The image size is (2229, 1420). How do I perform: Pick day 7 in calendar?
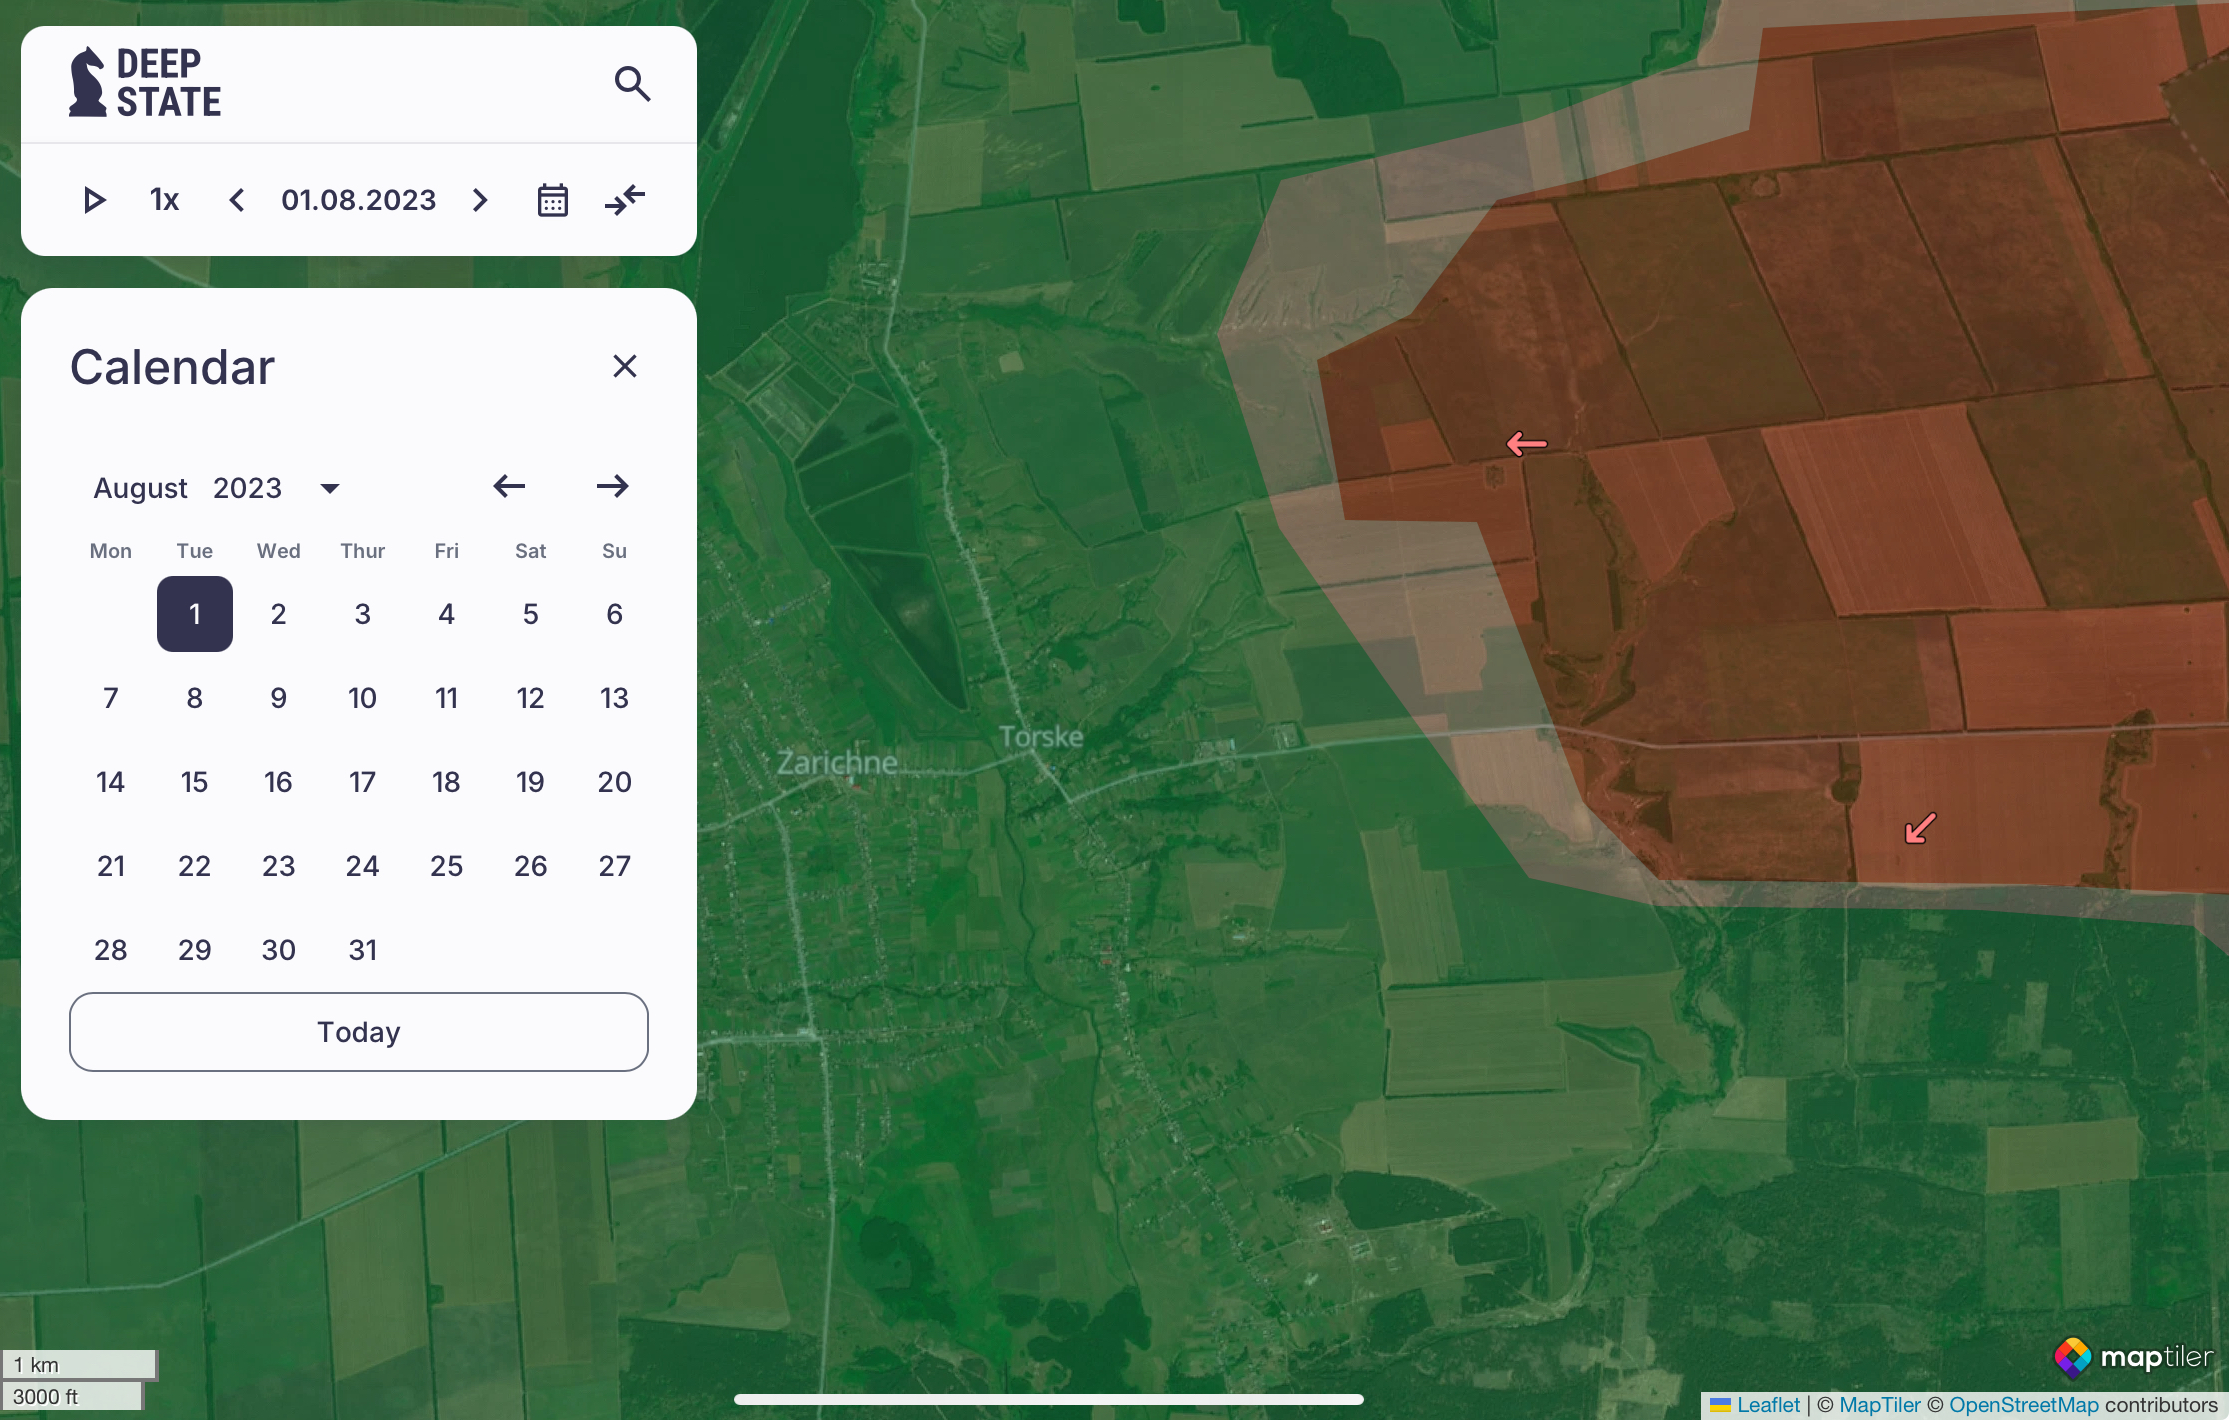[111, 698]
